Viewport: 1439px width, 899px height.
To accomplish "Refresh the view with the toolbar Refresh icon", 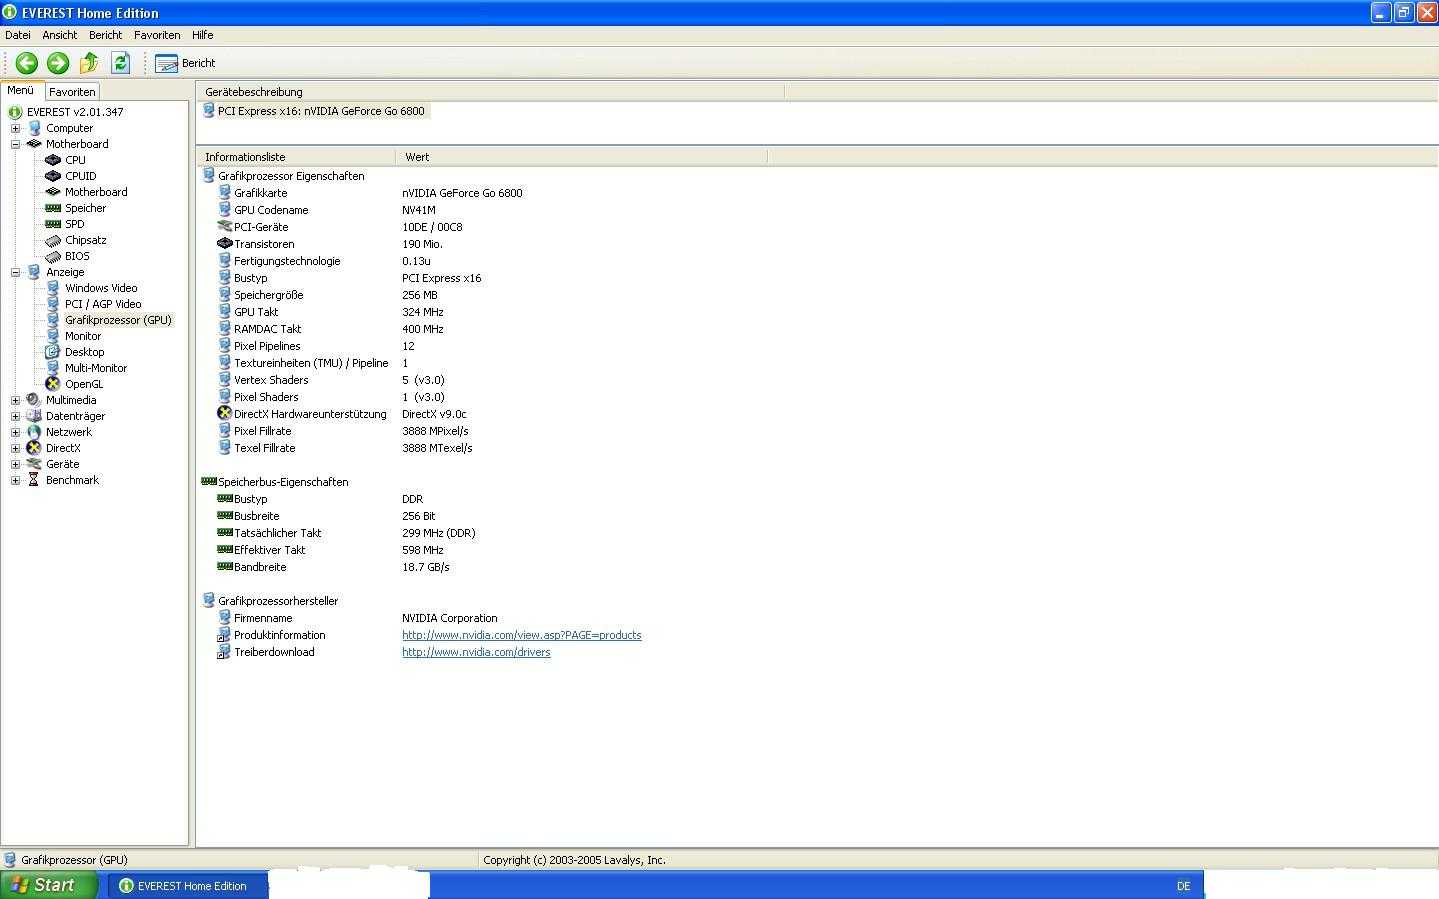I will pyautogui.click(x=121, y=63).
